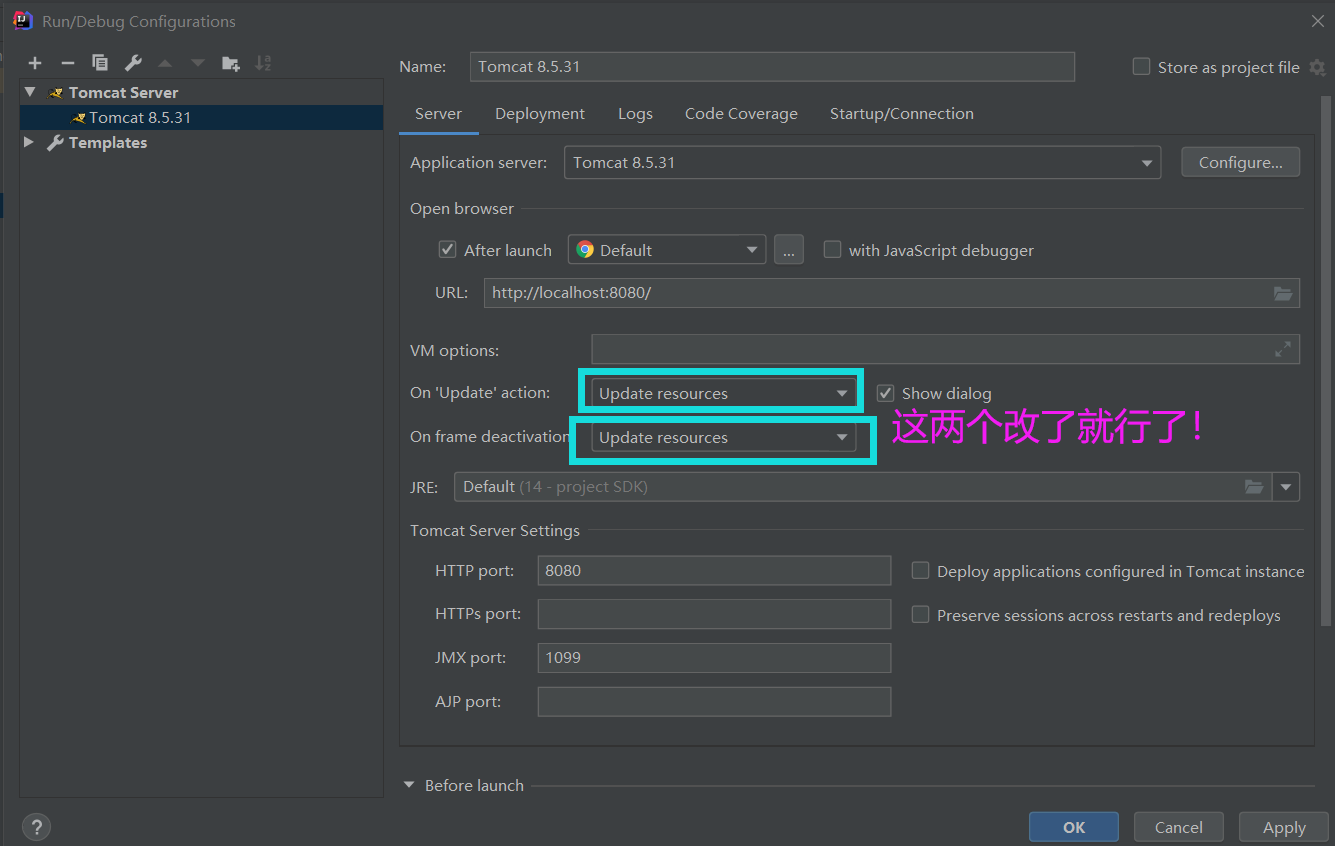Open the JRE dropdown arrow

[x=1286, y=487]
